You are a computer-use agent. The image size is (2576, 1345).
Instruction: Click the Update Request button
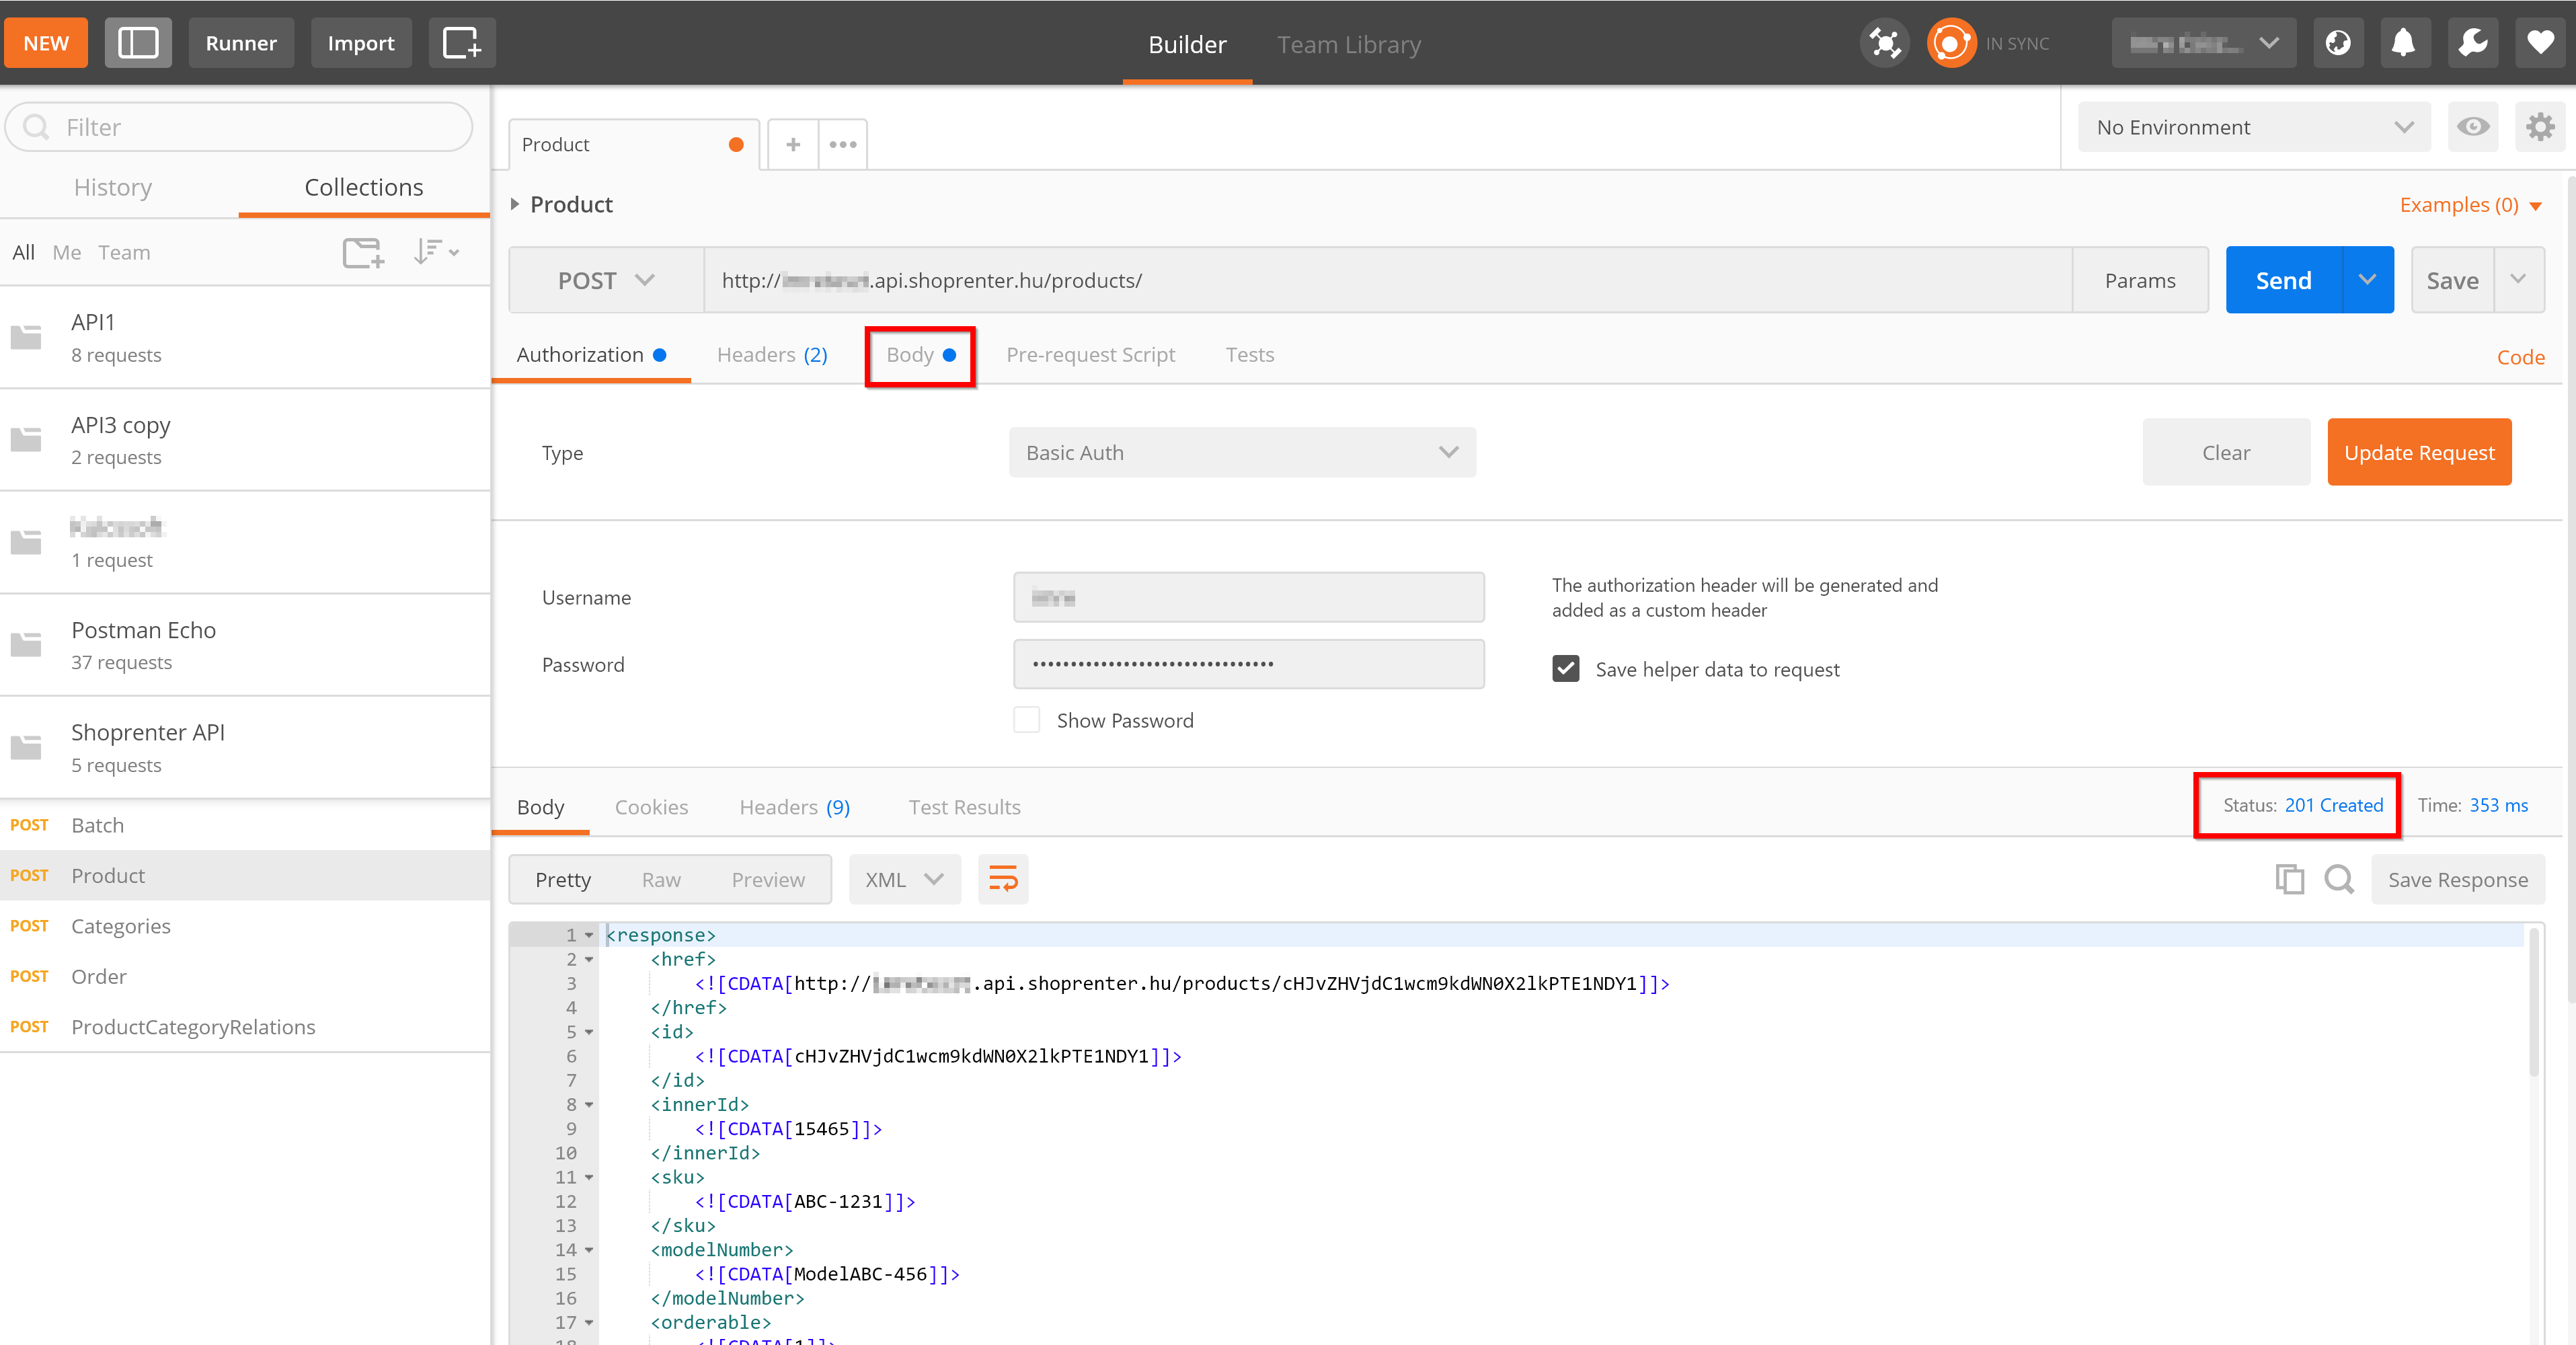pyautogui.click(x=2419, y=452)
